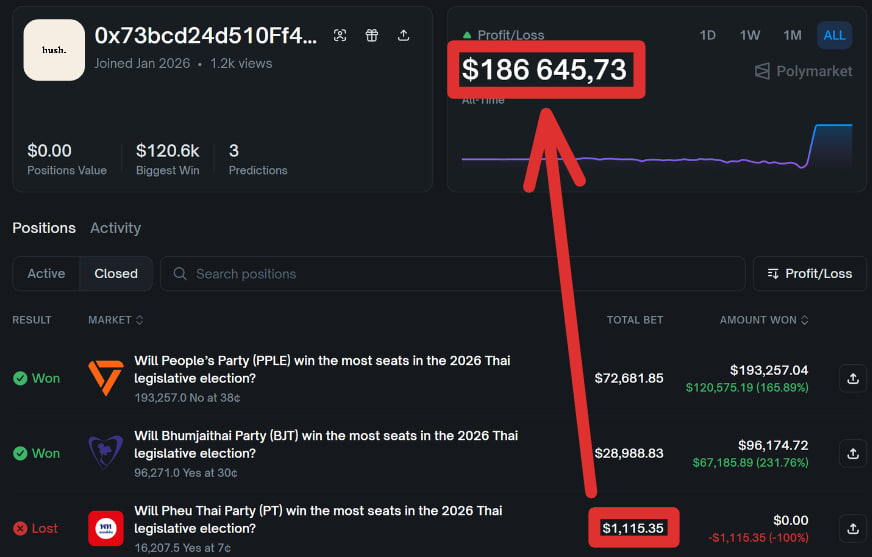Select the 1D profit/loss range
This screenshot has height=557, width=872.
pos(707,36)
